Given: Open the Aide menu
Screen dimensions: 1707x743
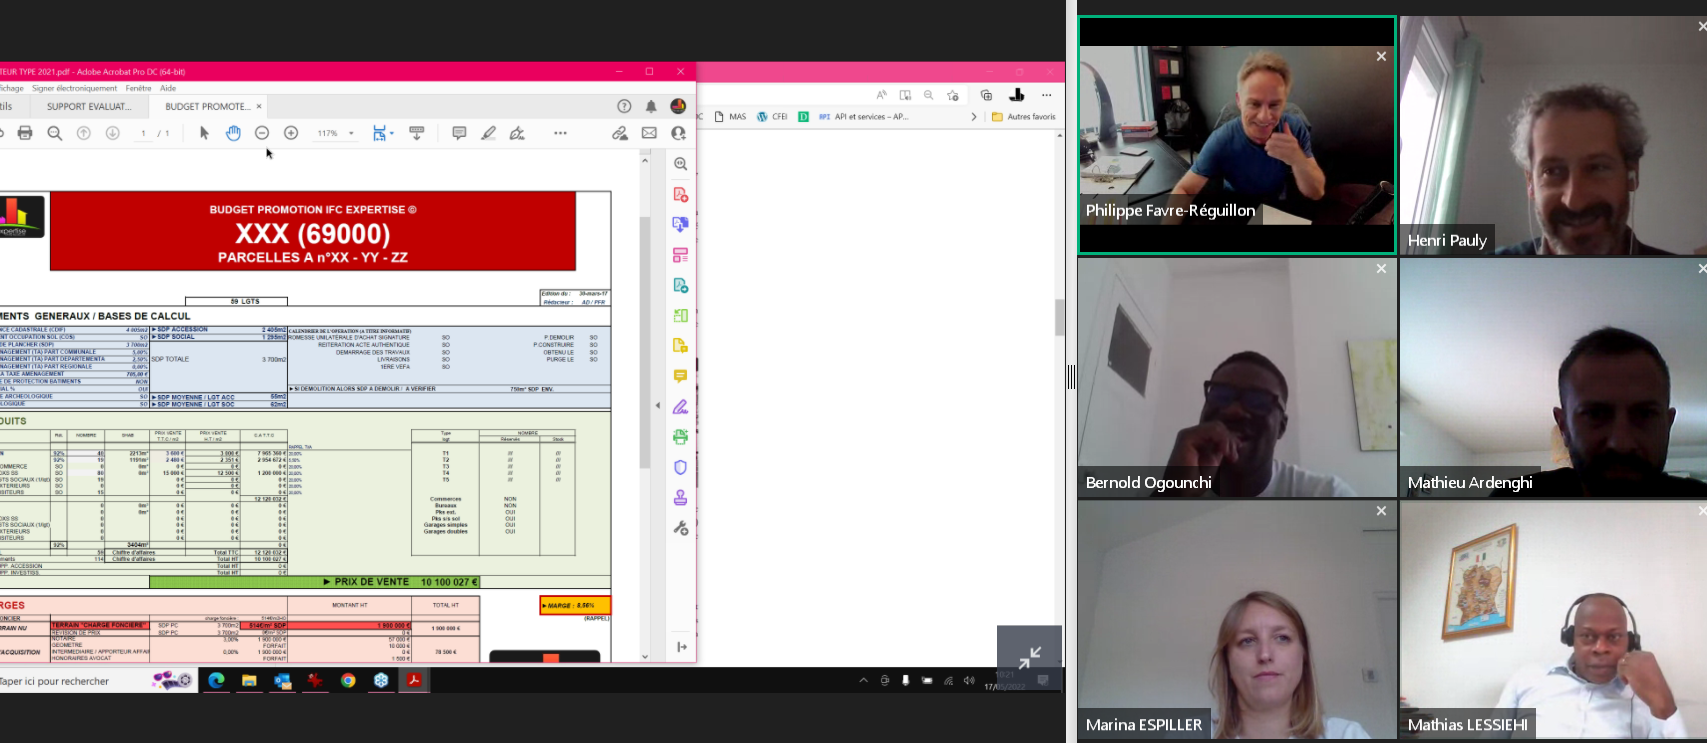Looking at the screenshot, I should coord(168,88).
